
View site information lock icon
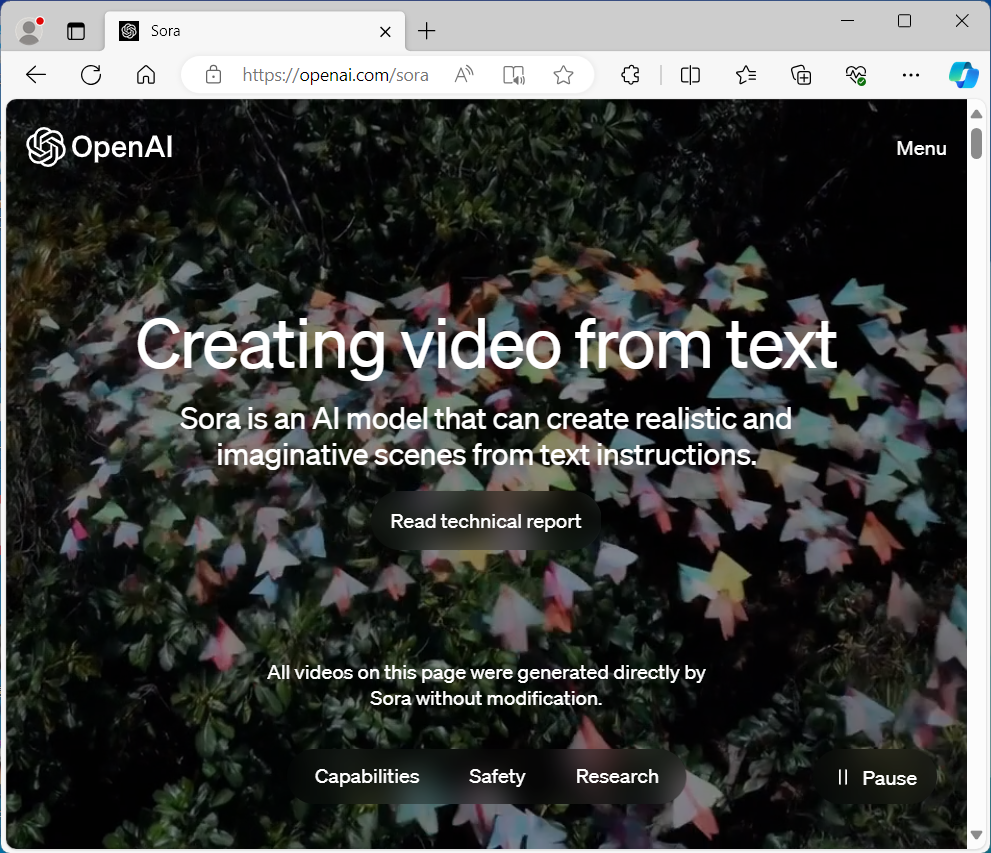point(214,75)
